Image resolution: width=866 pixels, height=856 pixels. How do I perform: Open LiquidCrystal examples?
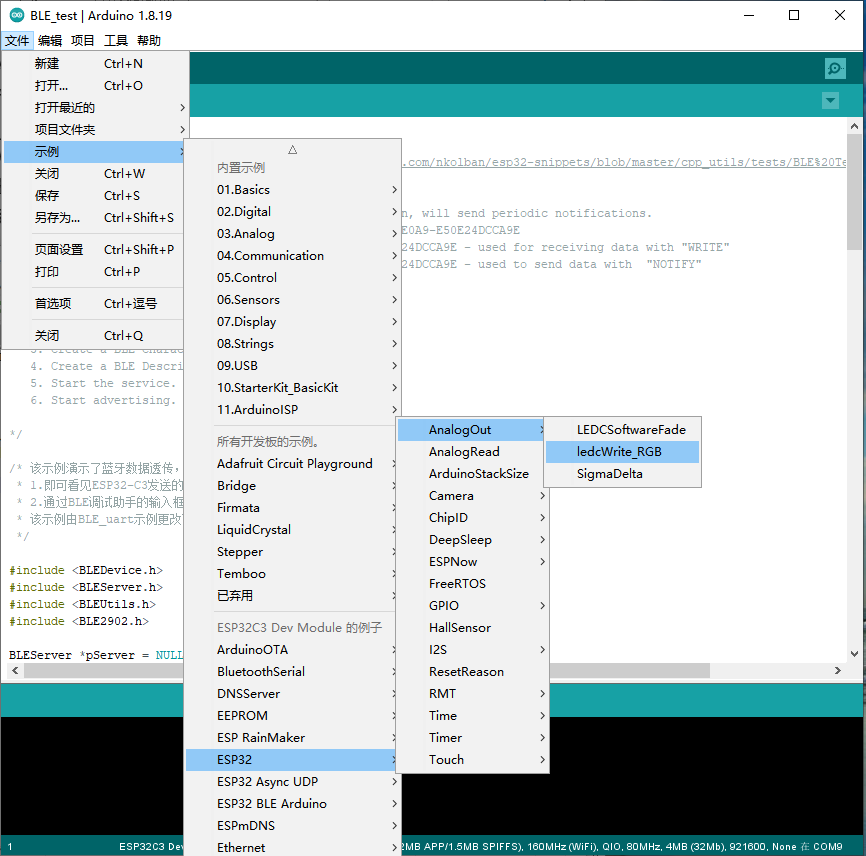[292, 530]
